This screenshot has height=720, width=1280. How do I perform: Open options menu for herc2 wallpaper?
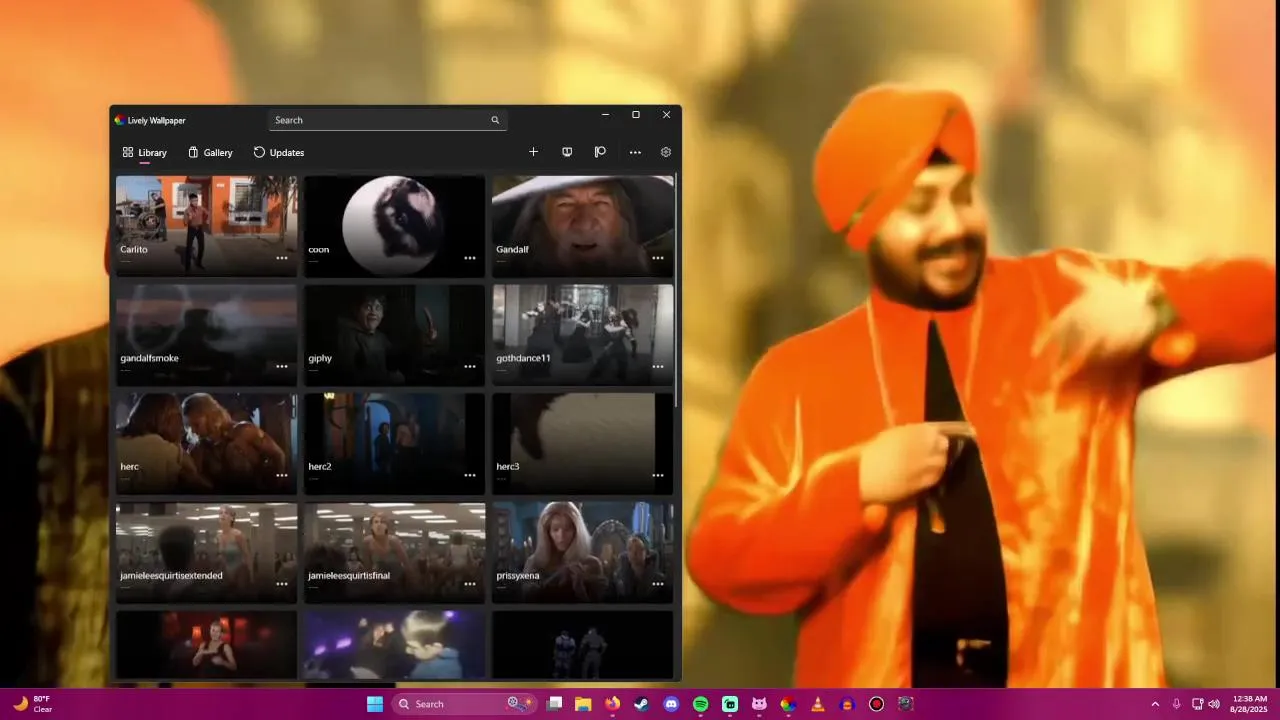[x=470, y=475]
